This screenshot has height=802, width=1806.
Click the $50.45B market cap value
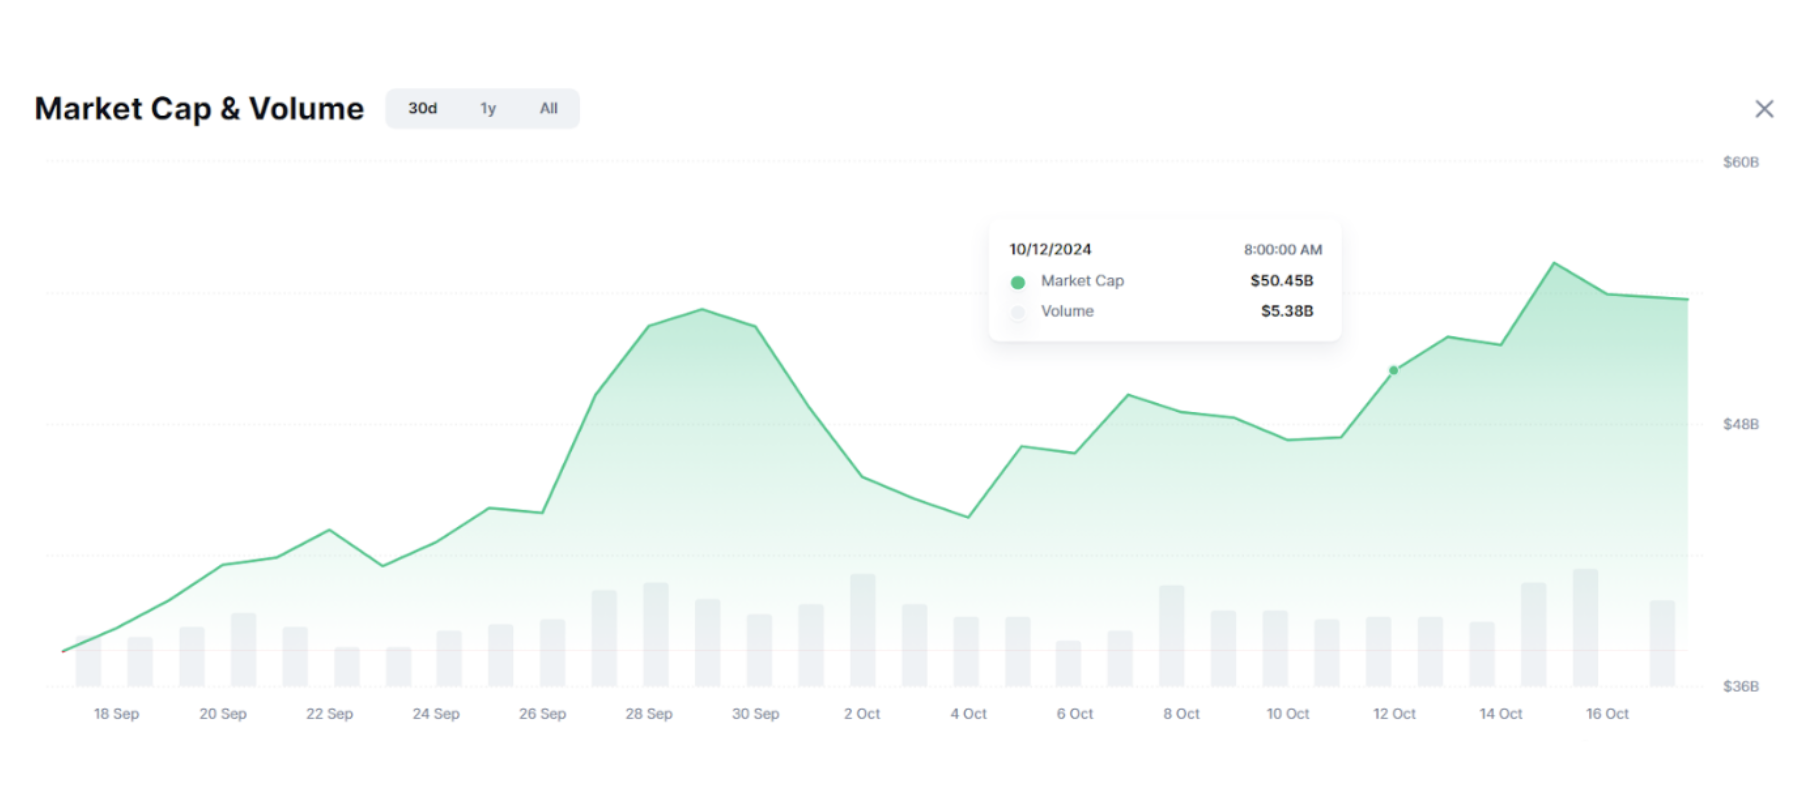click(1281, 281)
